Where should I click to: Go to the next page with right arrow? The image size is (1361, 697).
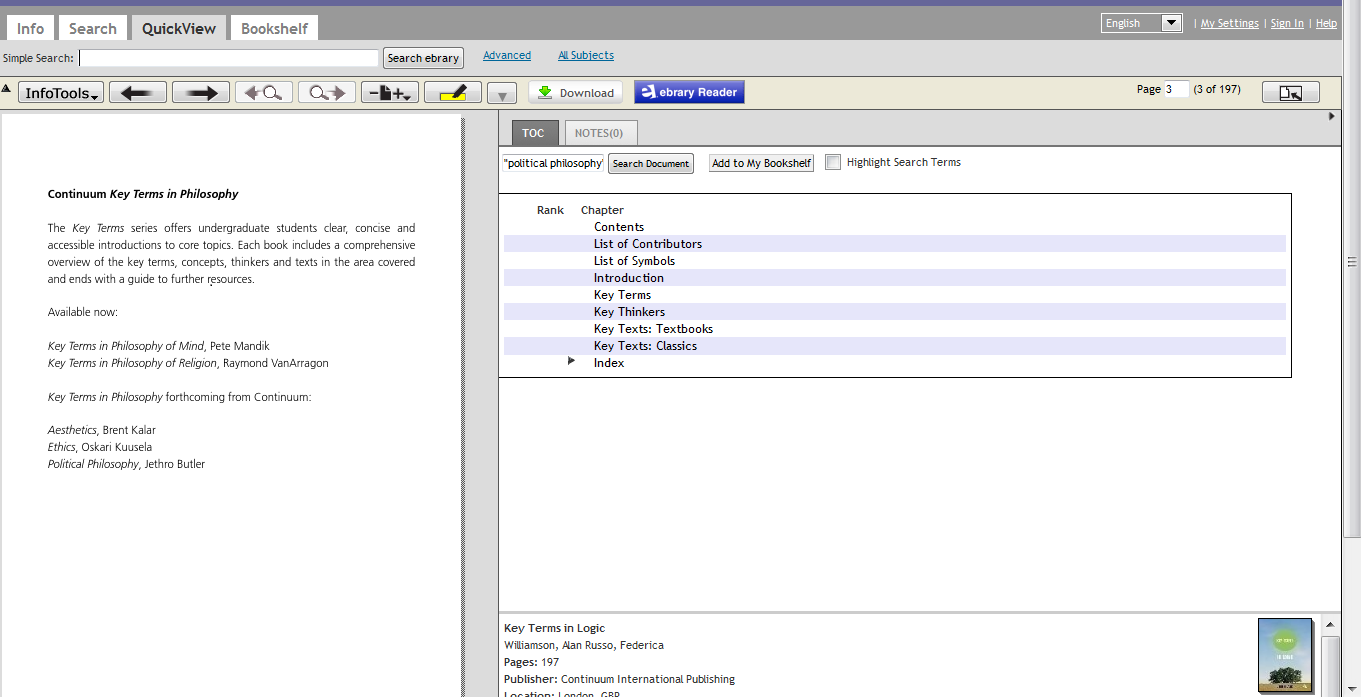[201, 93]
